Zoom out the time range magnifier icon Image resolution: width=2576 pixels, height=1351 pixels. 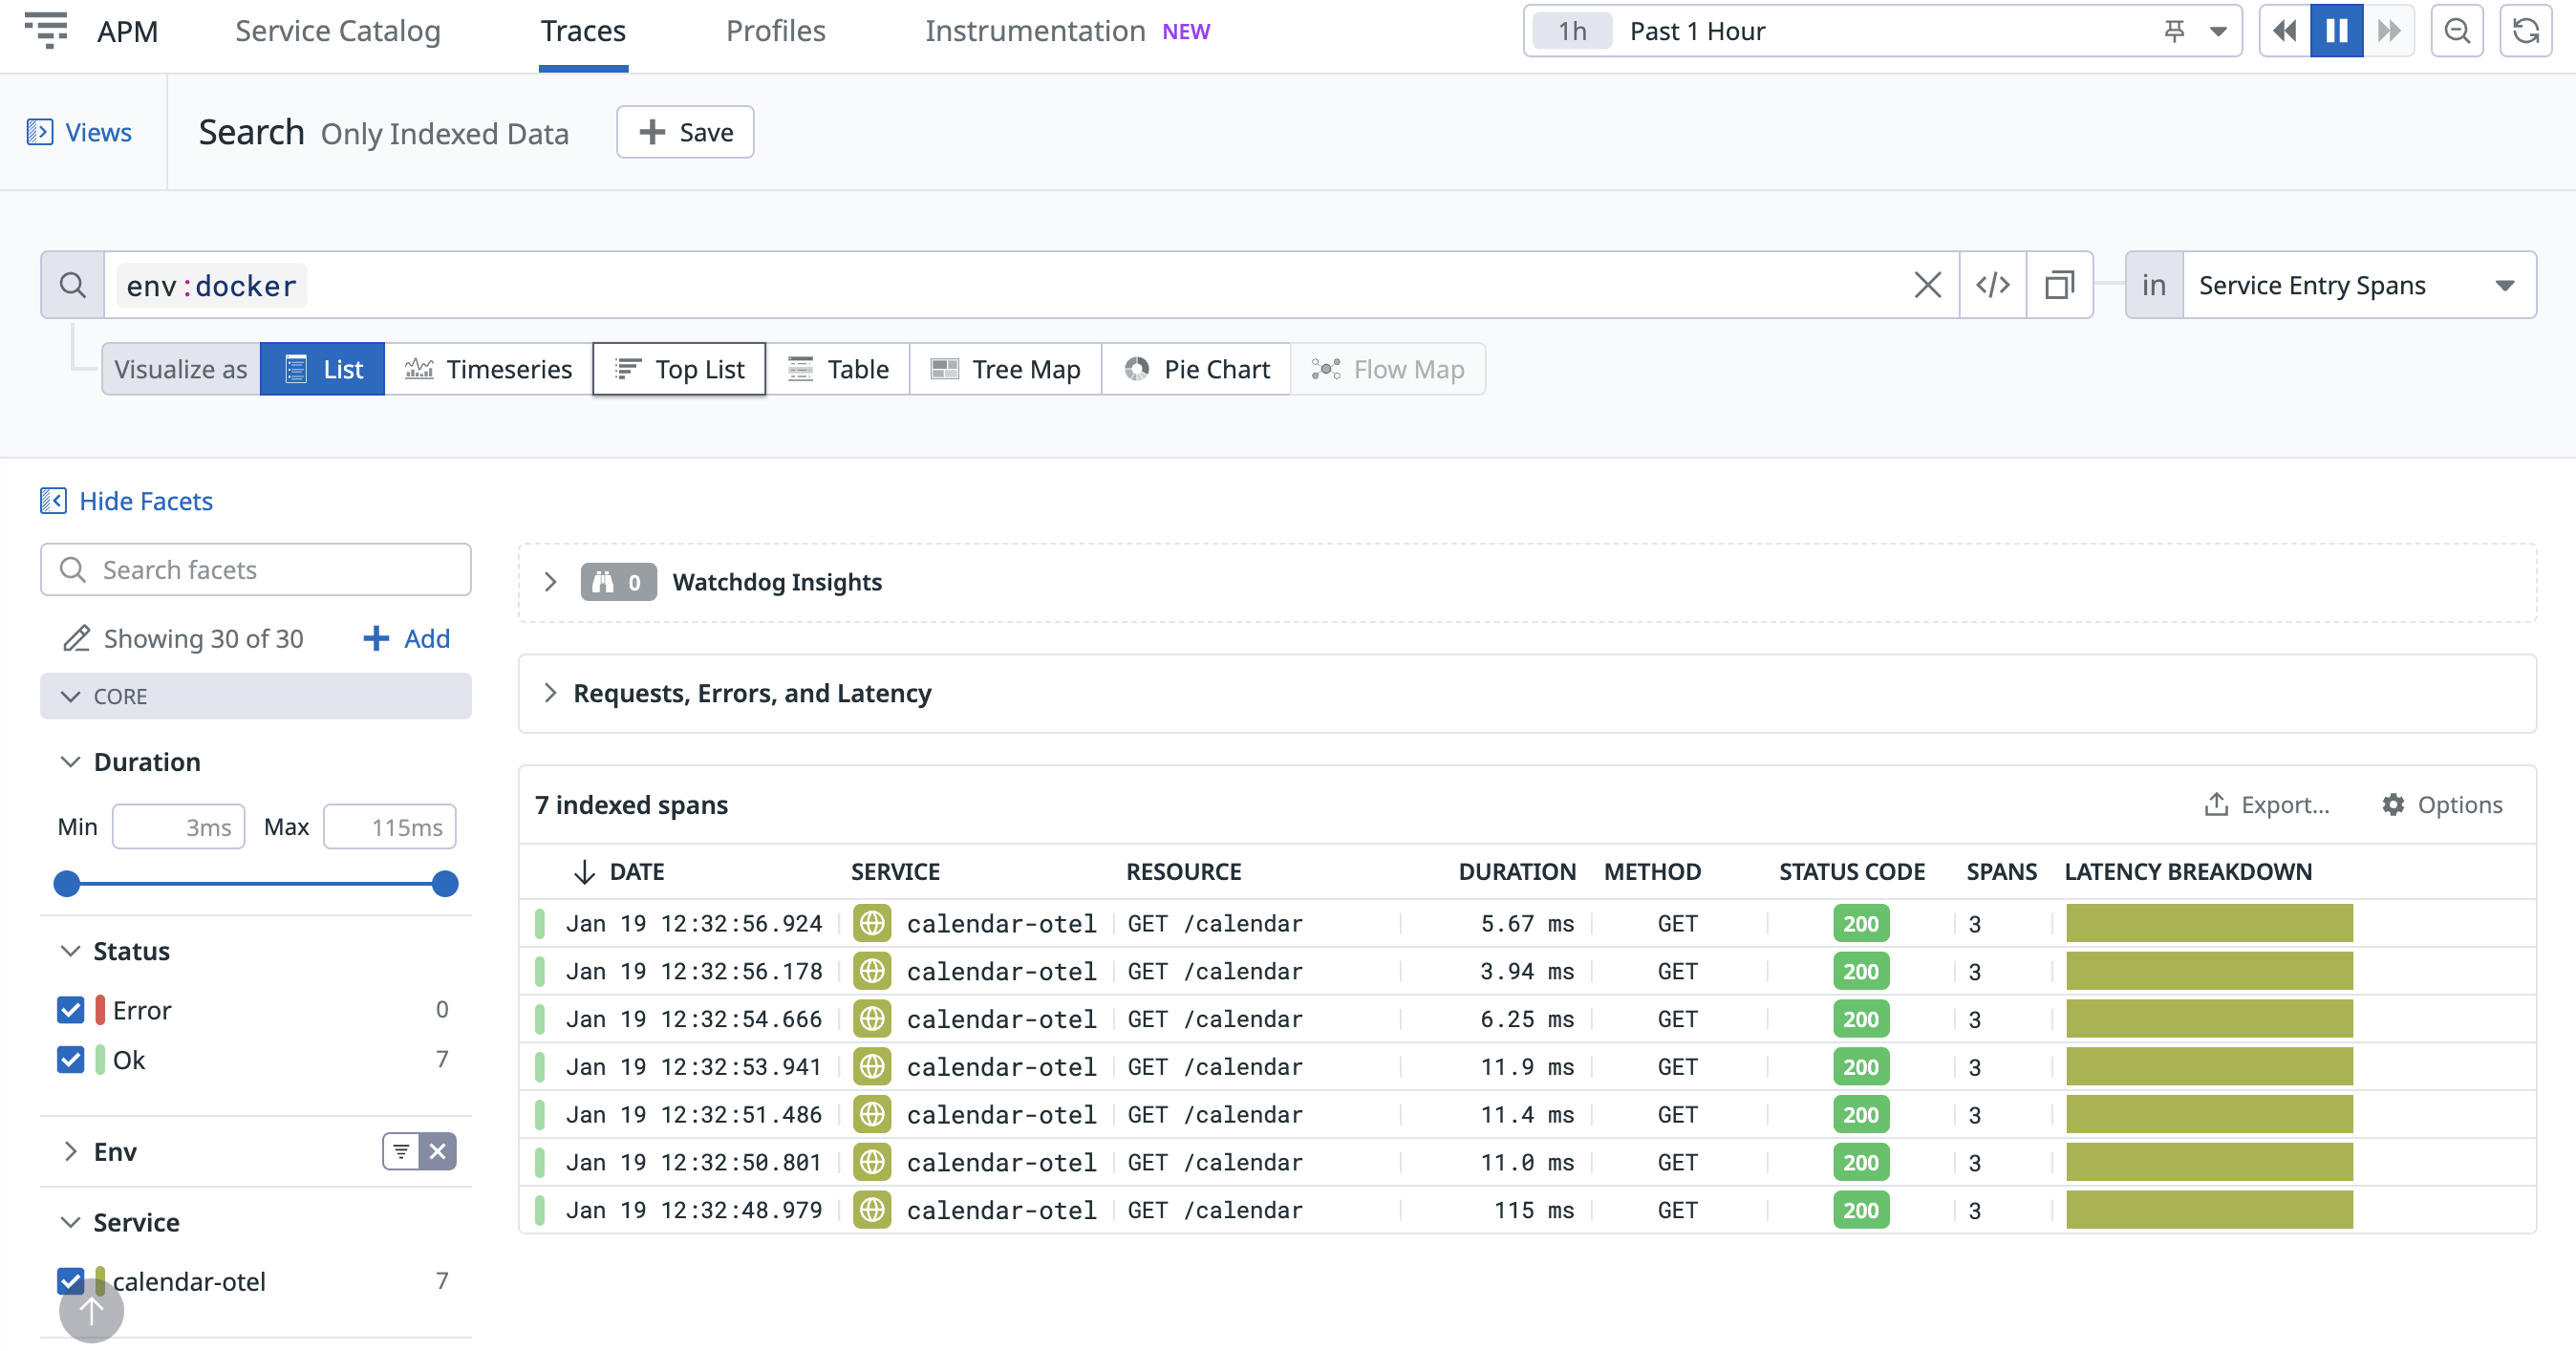[x=2457, y=31]
